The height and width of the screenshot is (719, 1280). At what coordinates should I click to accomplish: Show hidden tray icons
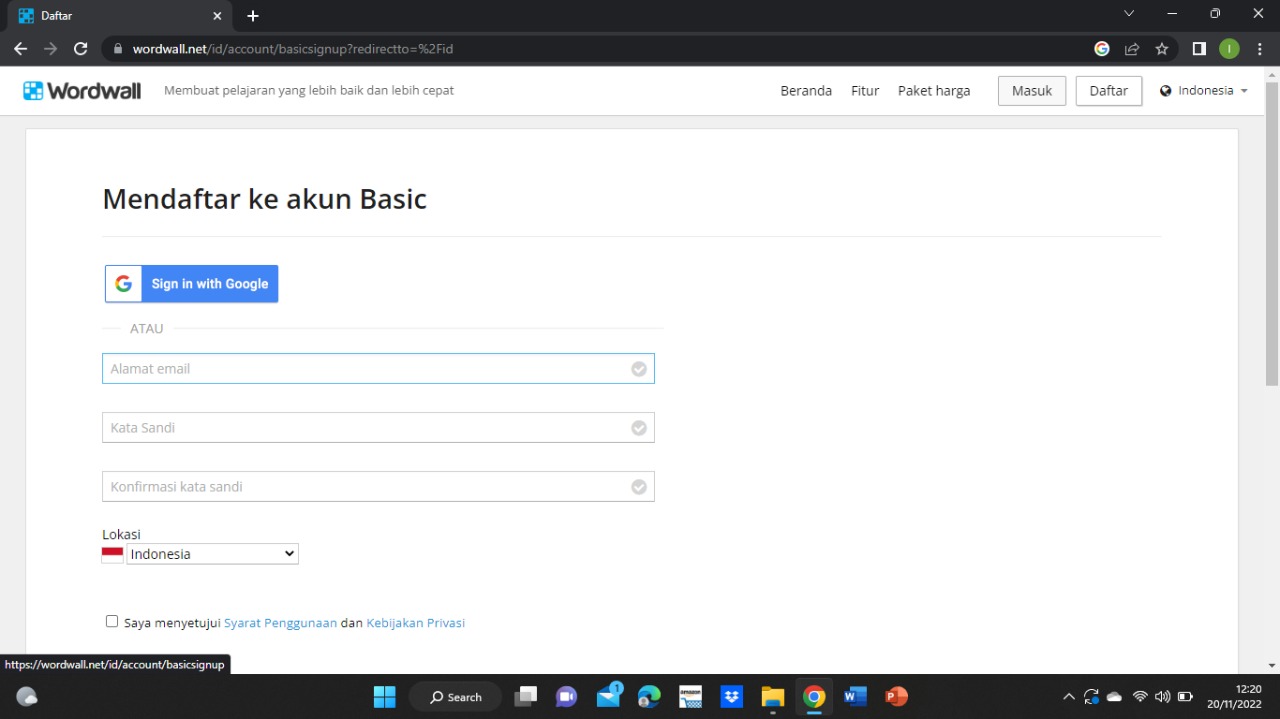coord(1068,697)
